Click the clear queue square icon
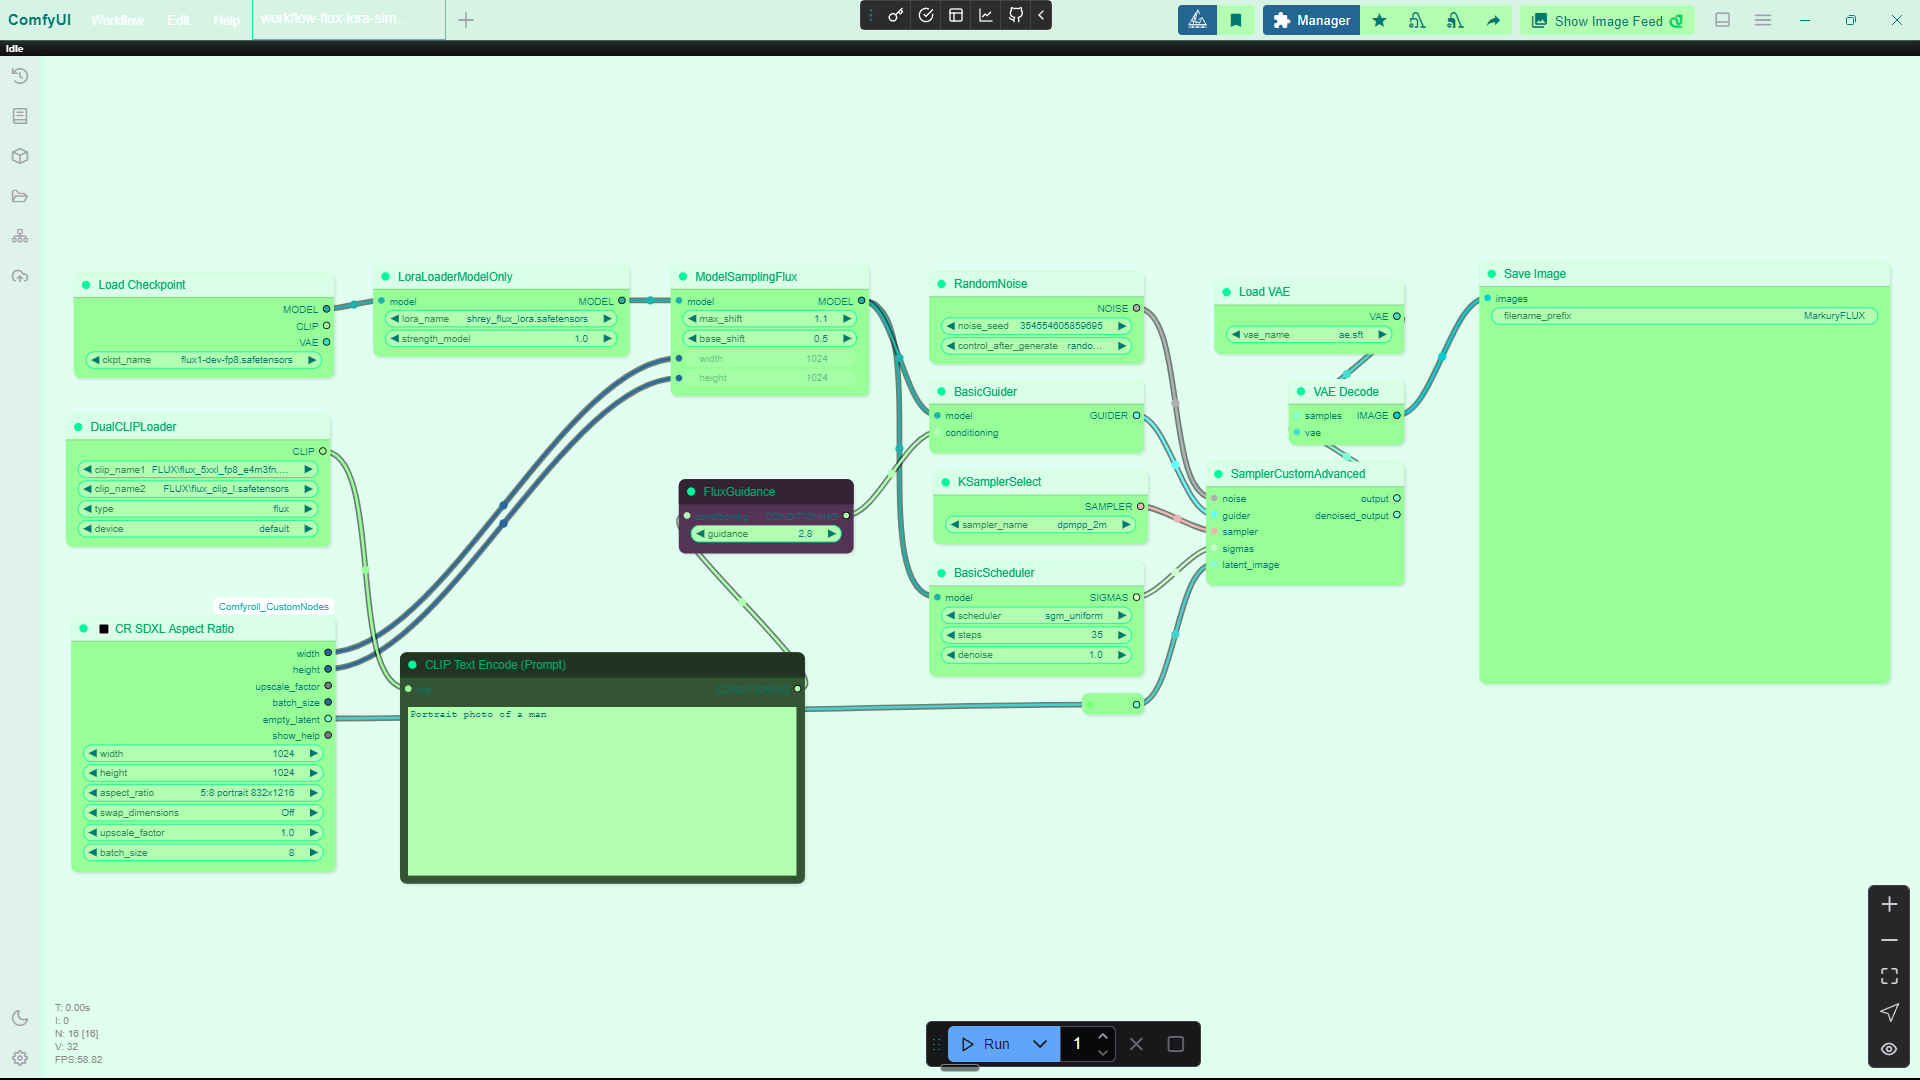This screenshot has height=1080, width=1920. click(x=1176, y=1044)
